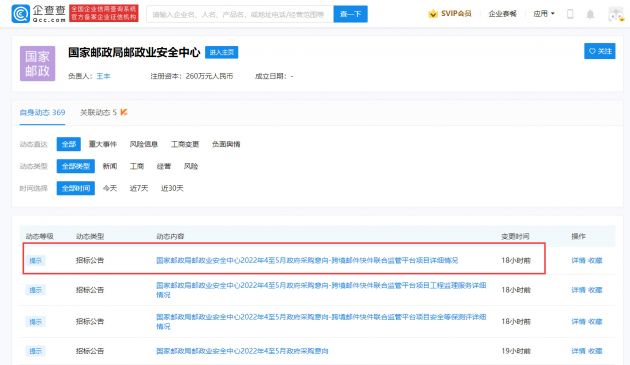
Task: Select the 负面舆情 filter
Action: 226,144
